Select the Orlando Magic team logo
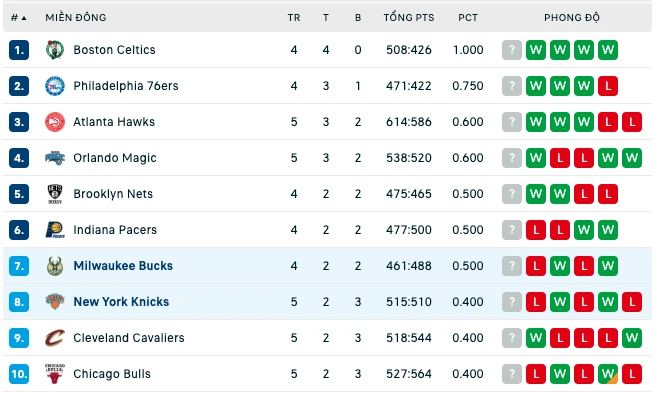This screenshot has height=394, width=655. pos(55,158)
